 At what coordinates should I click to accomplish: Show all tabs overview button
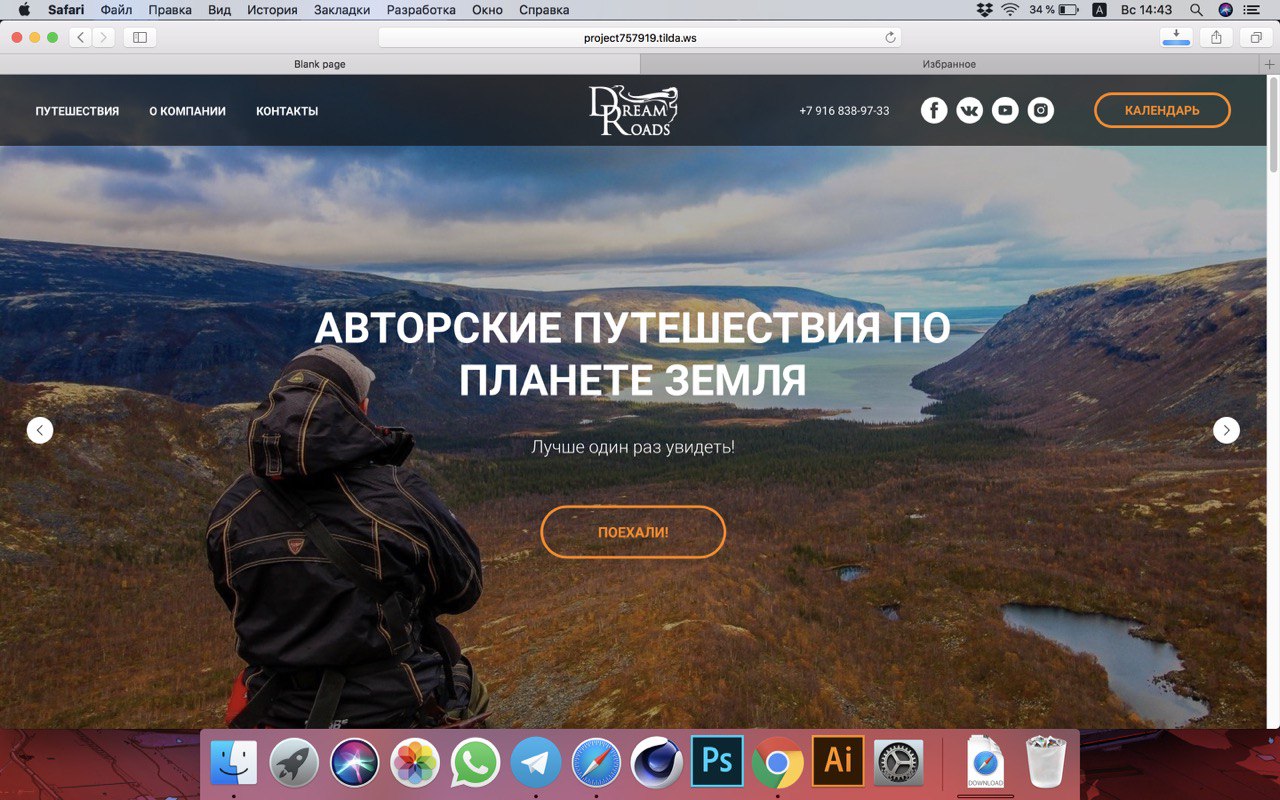pyautogui.click(x=1255, y=37)
